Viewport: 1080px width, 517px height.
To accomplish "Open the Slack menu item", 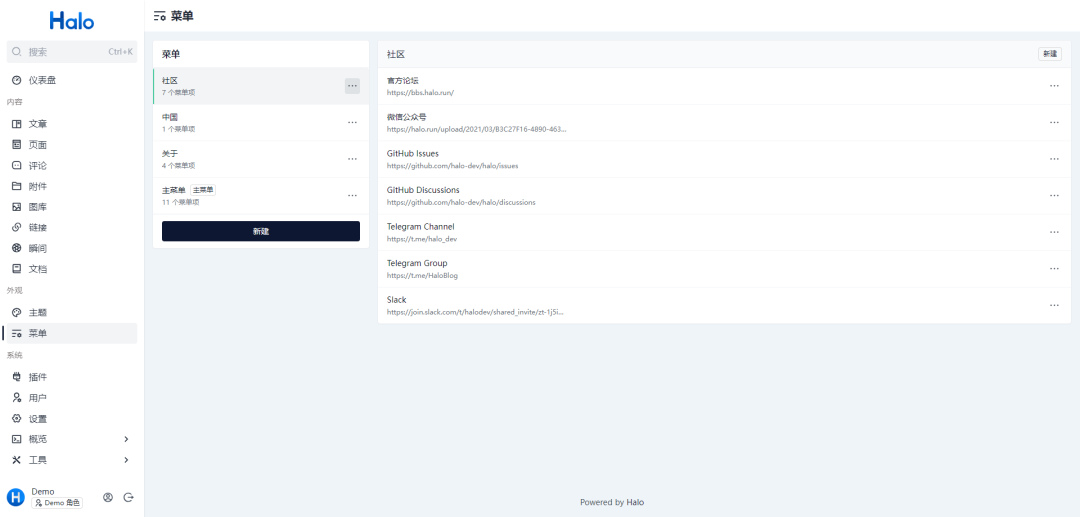I will click(724, 305).
